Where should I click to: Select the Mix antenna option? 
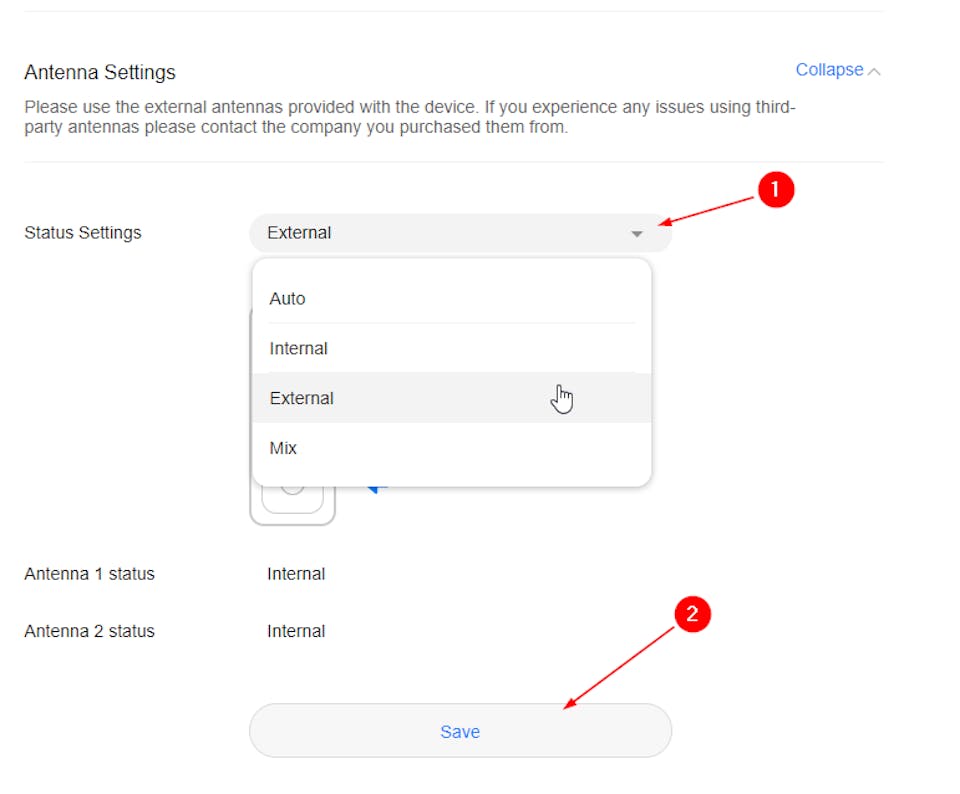(x=284, y=448)
